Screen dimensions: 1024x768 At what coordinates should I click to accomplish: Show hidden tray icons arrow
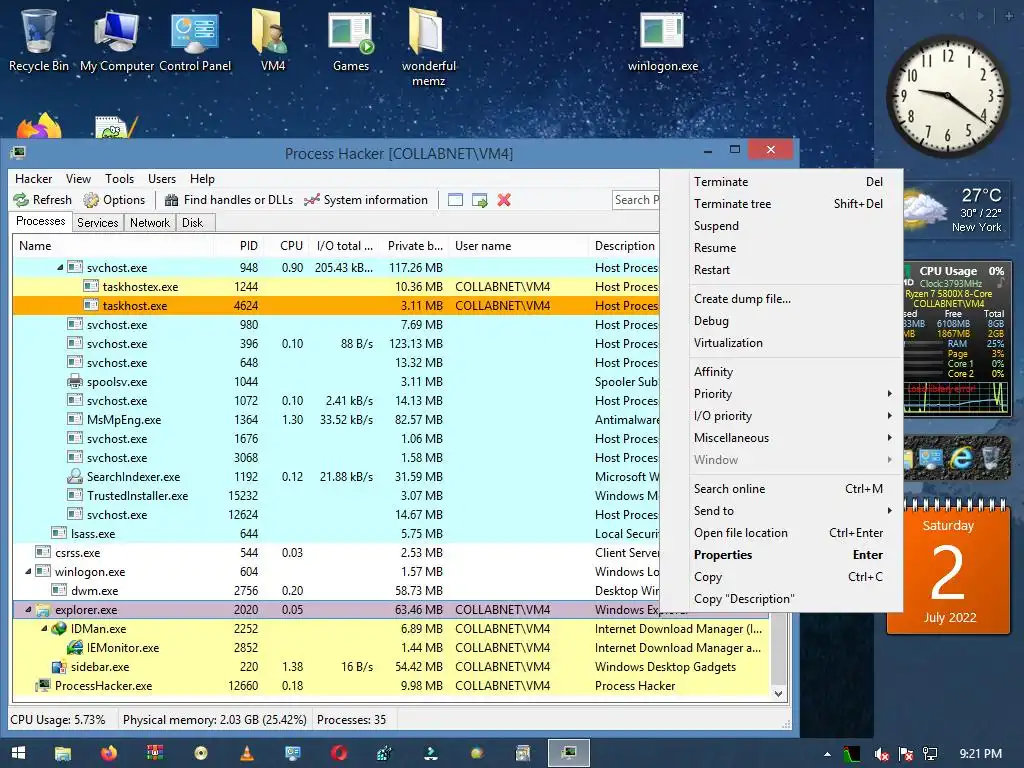[827, 754]
